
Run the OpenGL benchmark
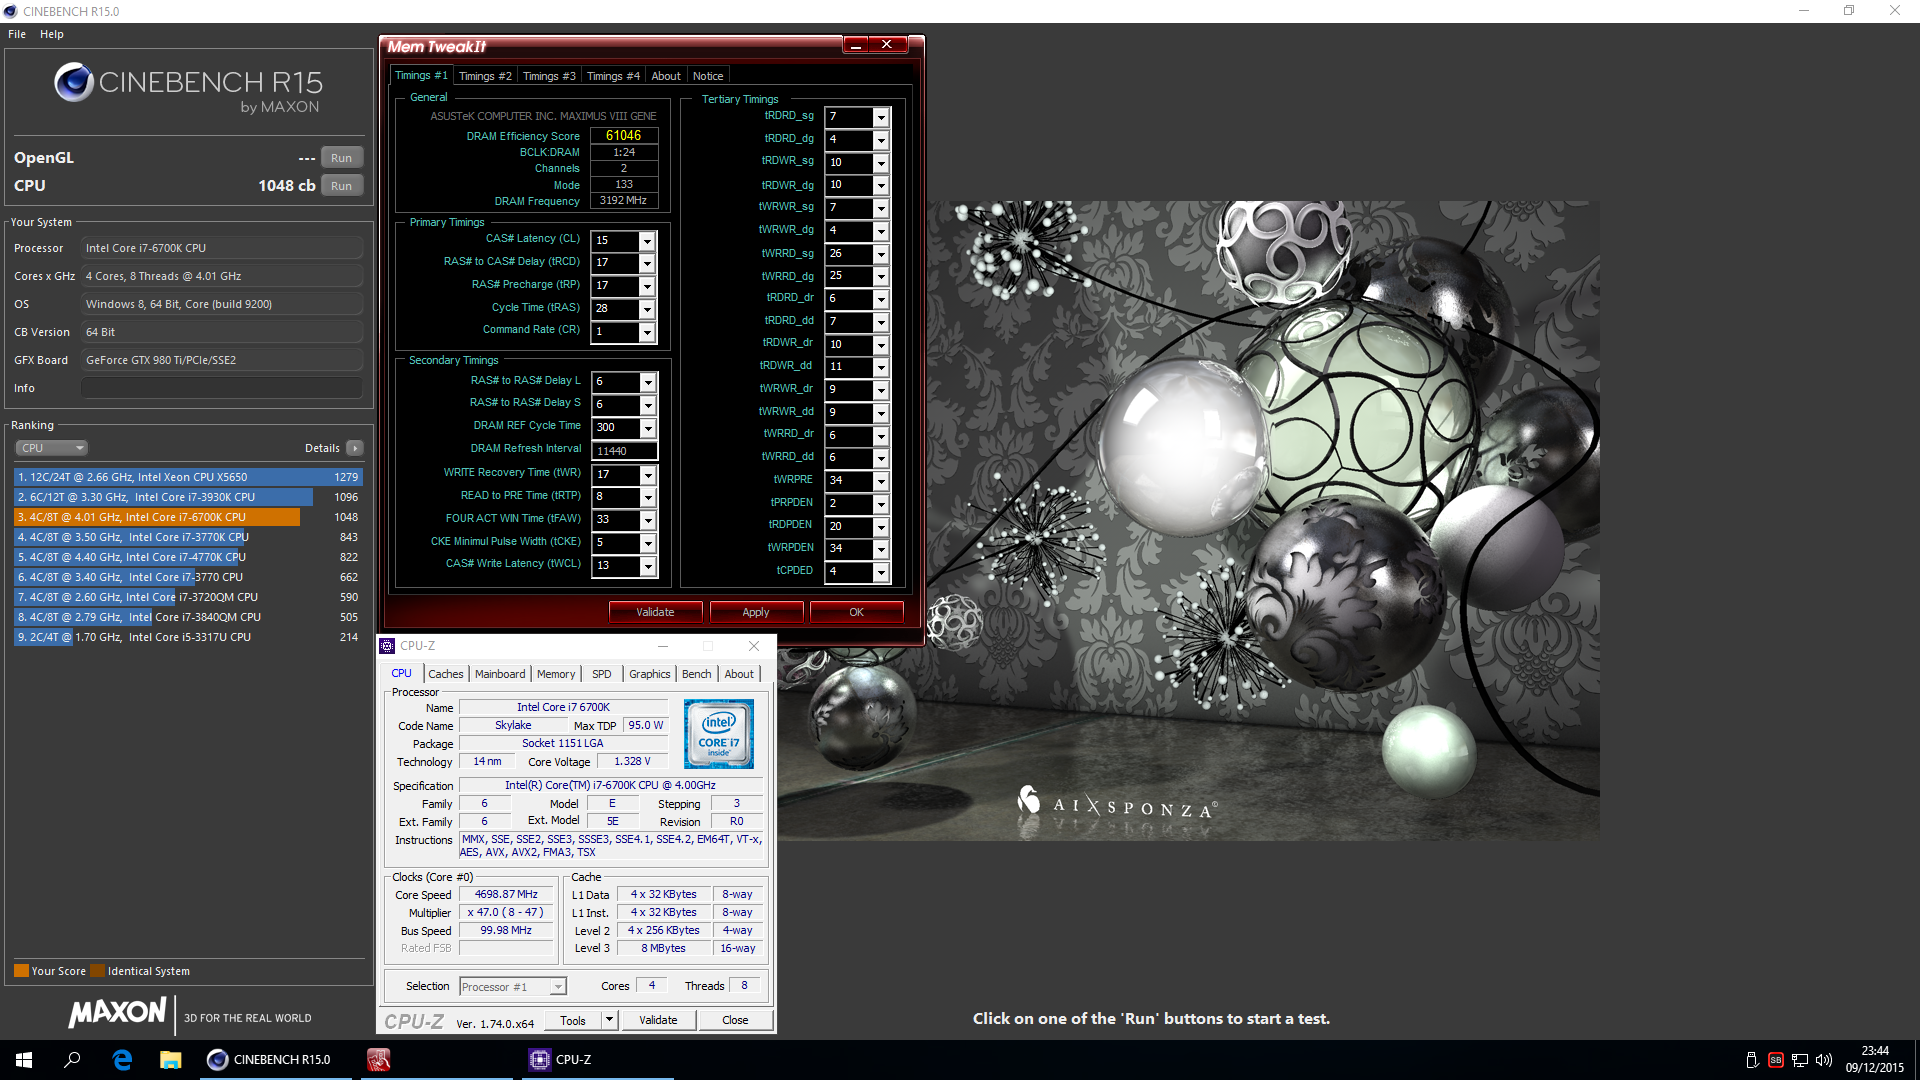[342, 158]
